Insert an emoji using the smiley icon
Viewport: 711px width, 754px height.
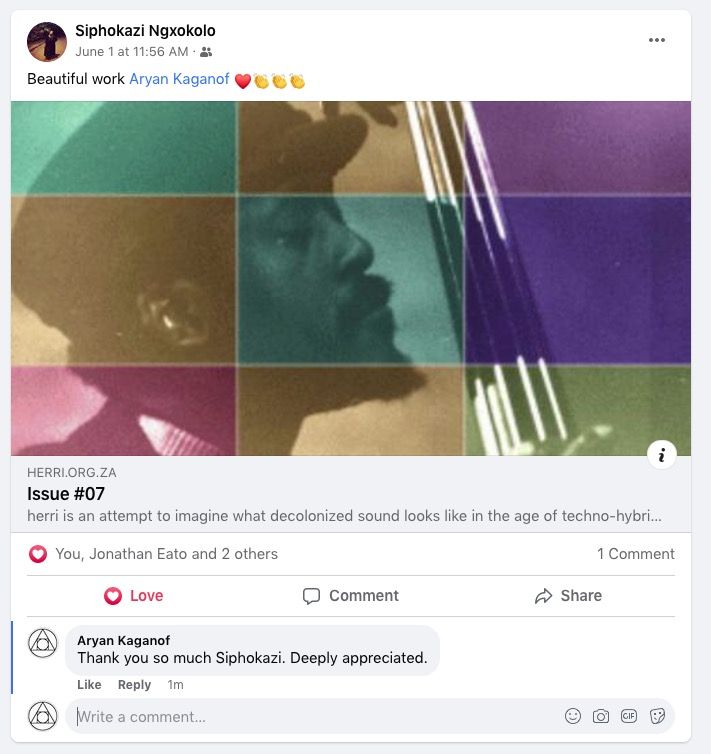pos(573,716)
